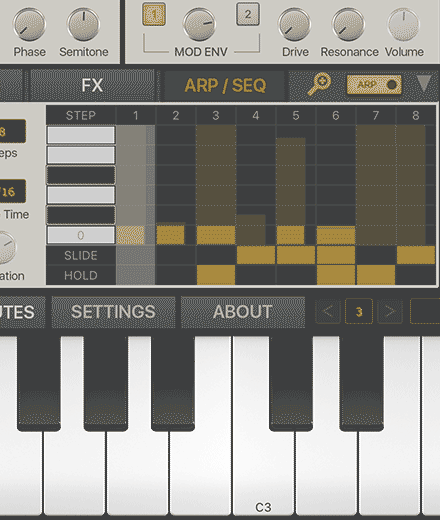
Task: Adjust the Phase knob
Action: (x=29, y=25)
